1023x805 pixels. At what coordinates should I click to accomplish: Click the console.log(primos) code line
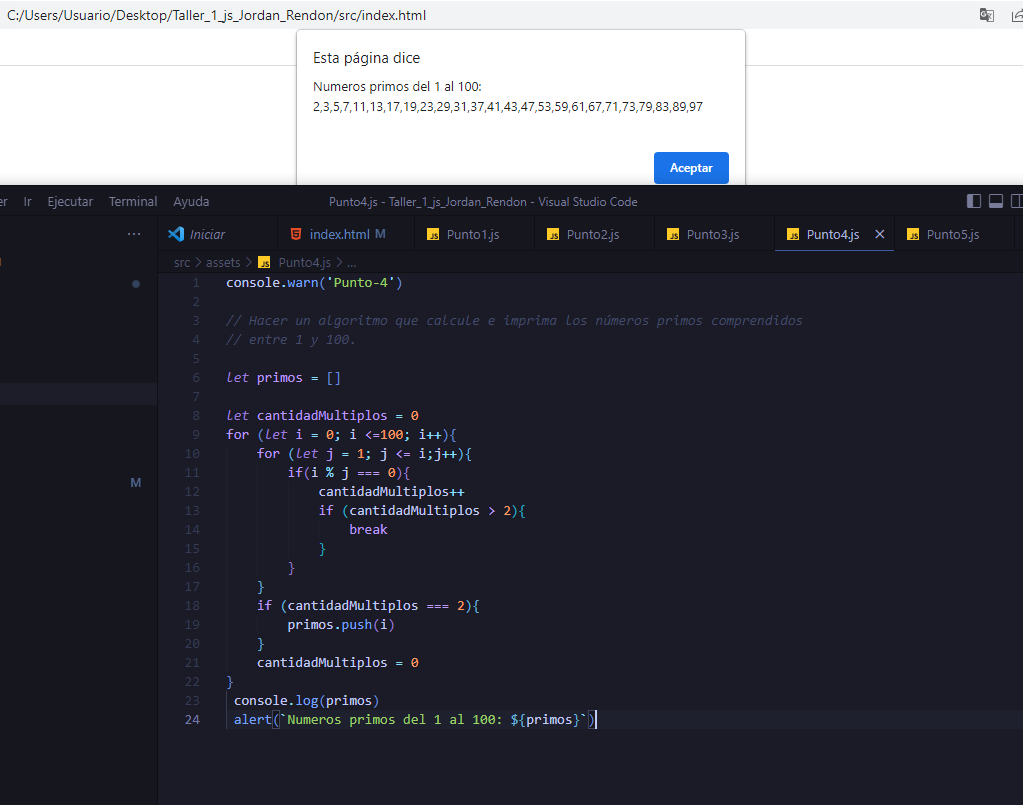306,701
